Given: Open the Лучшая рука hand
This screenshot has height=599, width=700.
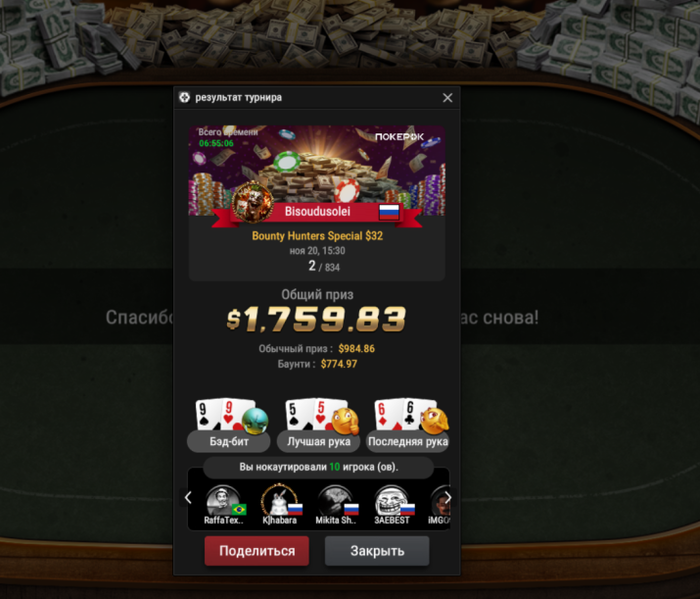Looking at the screenshot, I should pyautogui.click(x=318, y=442).
